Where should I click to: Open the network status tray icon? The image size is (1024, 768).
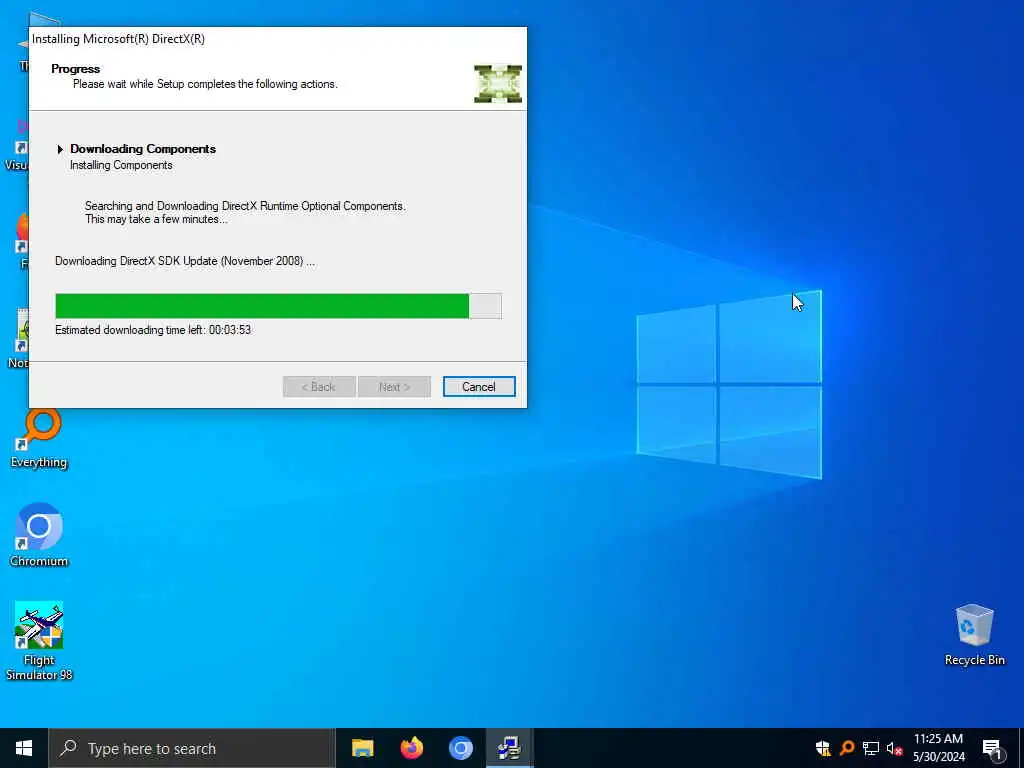point(871,748)
